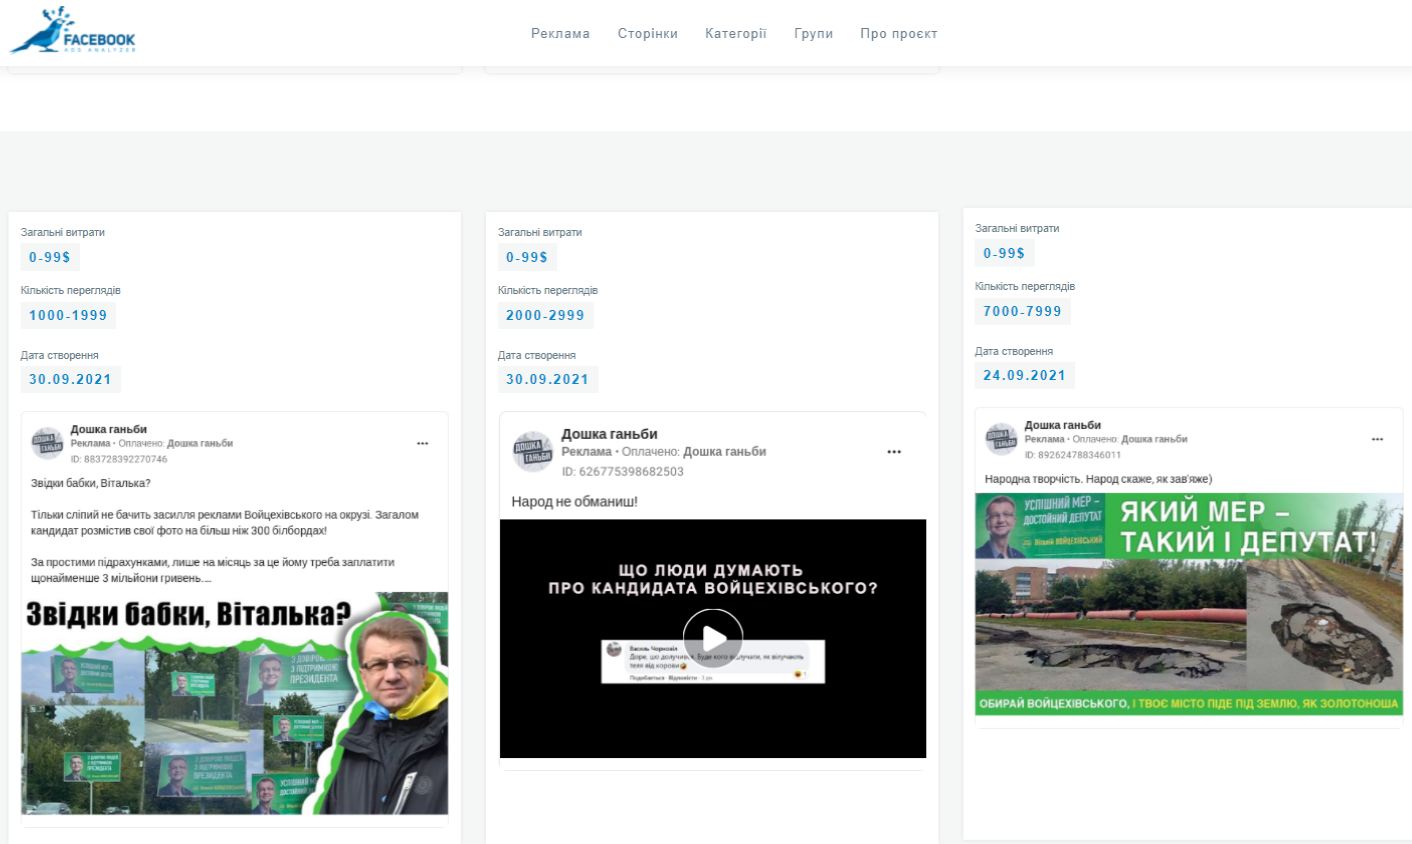The width and height of the screenshot is (1412, 844).
Task: Select the 7000-7999 view count badge
Action: (1022, 311)
